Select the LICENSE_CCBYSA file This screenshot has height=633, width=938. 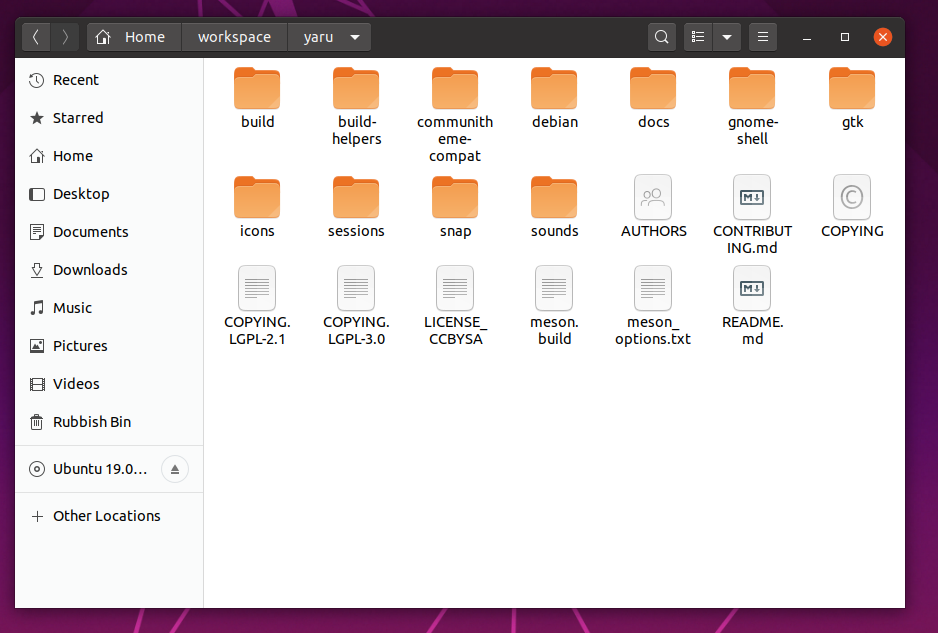pos(455,306)
